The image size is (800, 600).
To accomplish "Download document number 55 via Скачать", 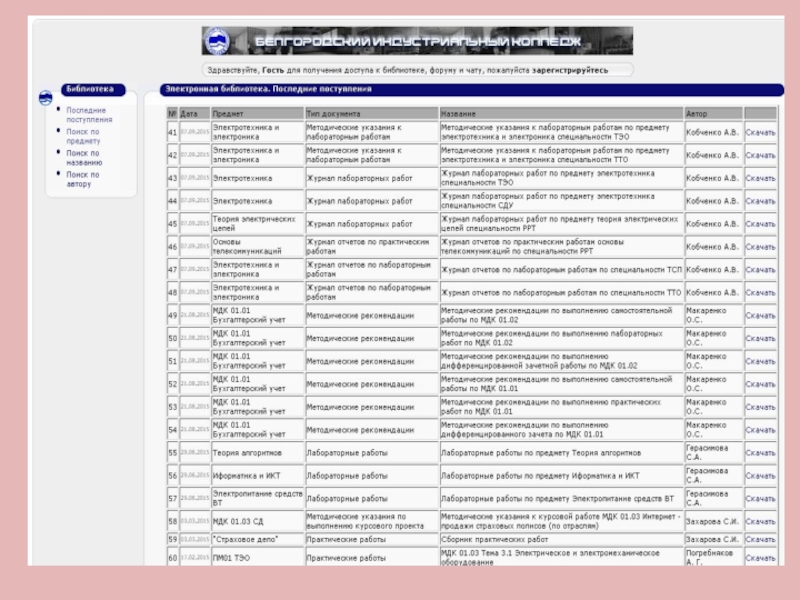I will point(760,453).
